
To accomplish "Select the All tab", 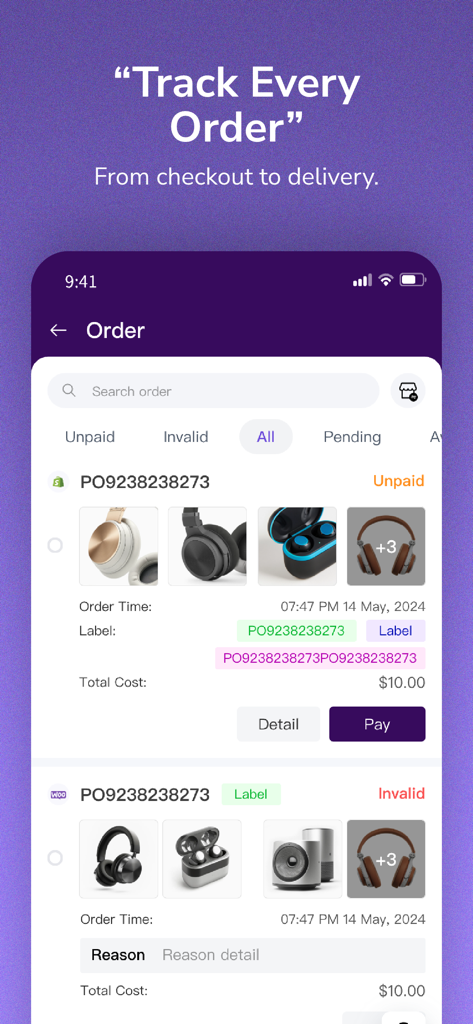I will [266, 437].
